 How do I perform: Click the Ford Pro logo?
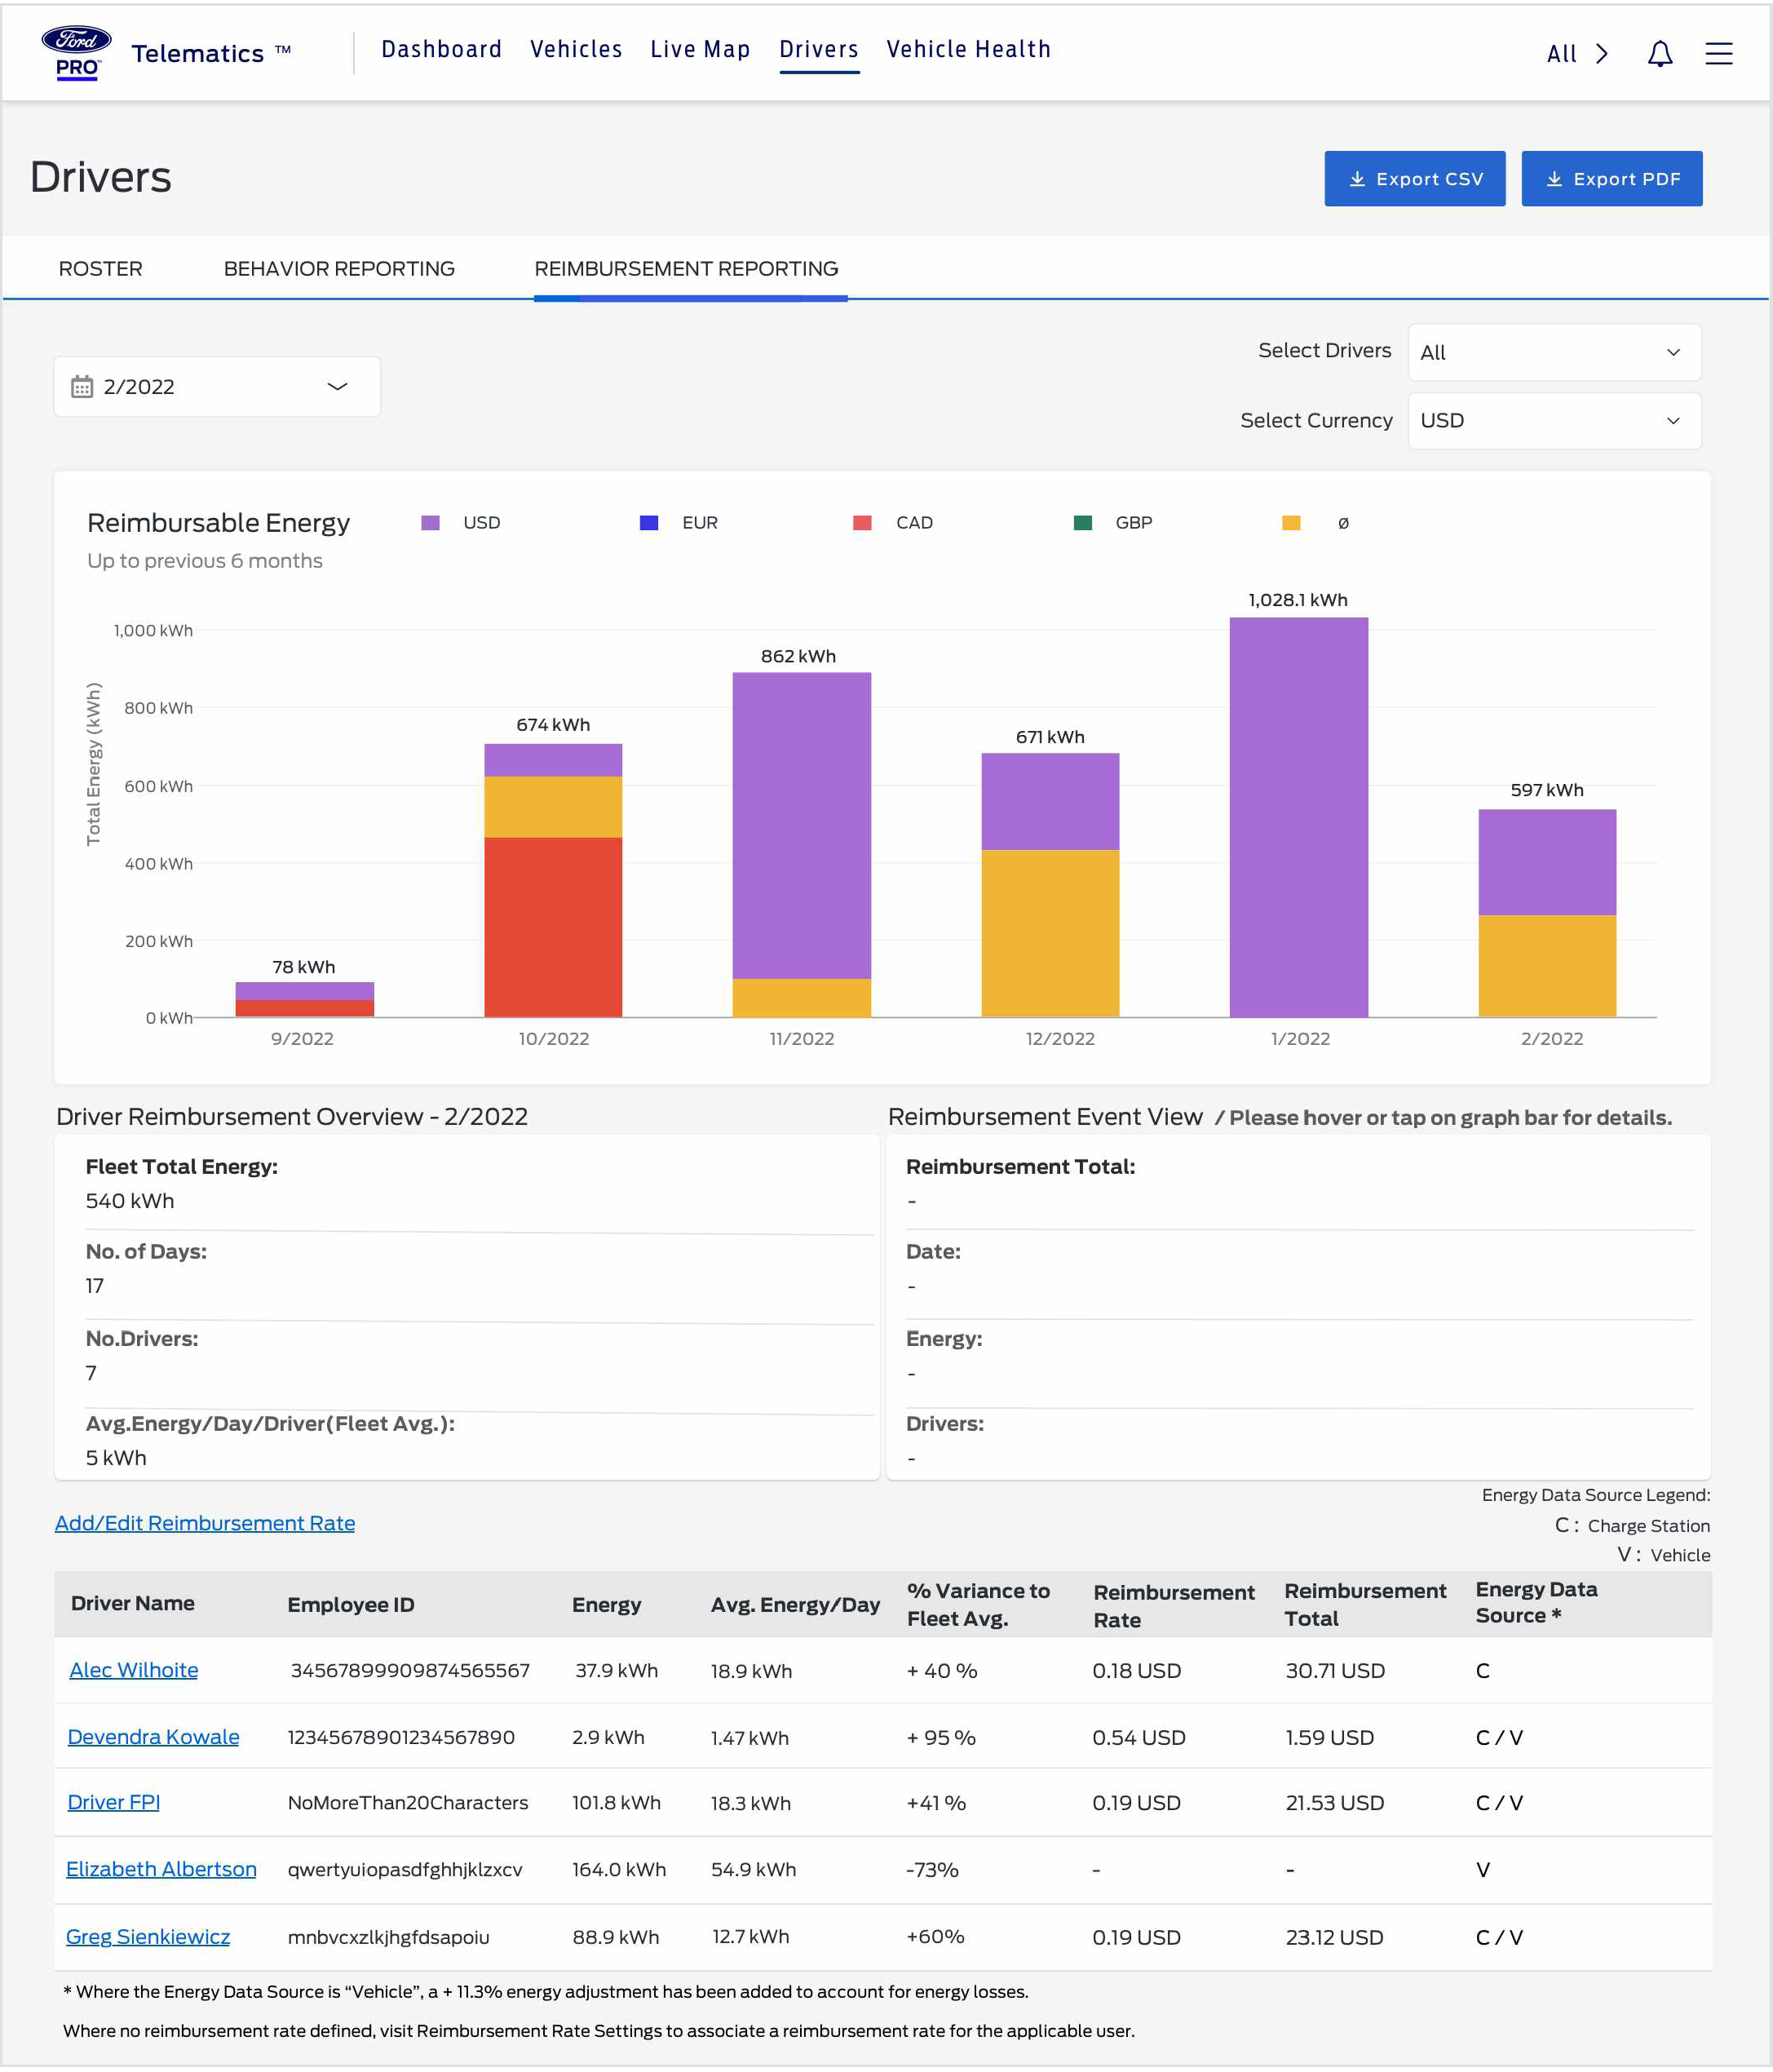coord(76,52)
